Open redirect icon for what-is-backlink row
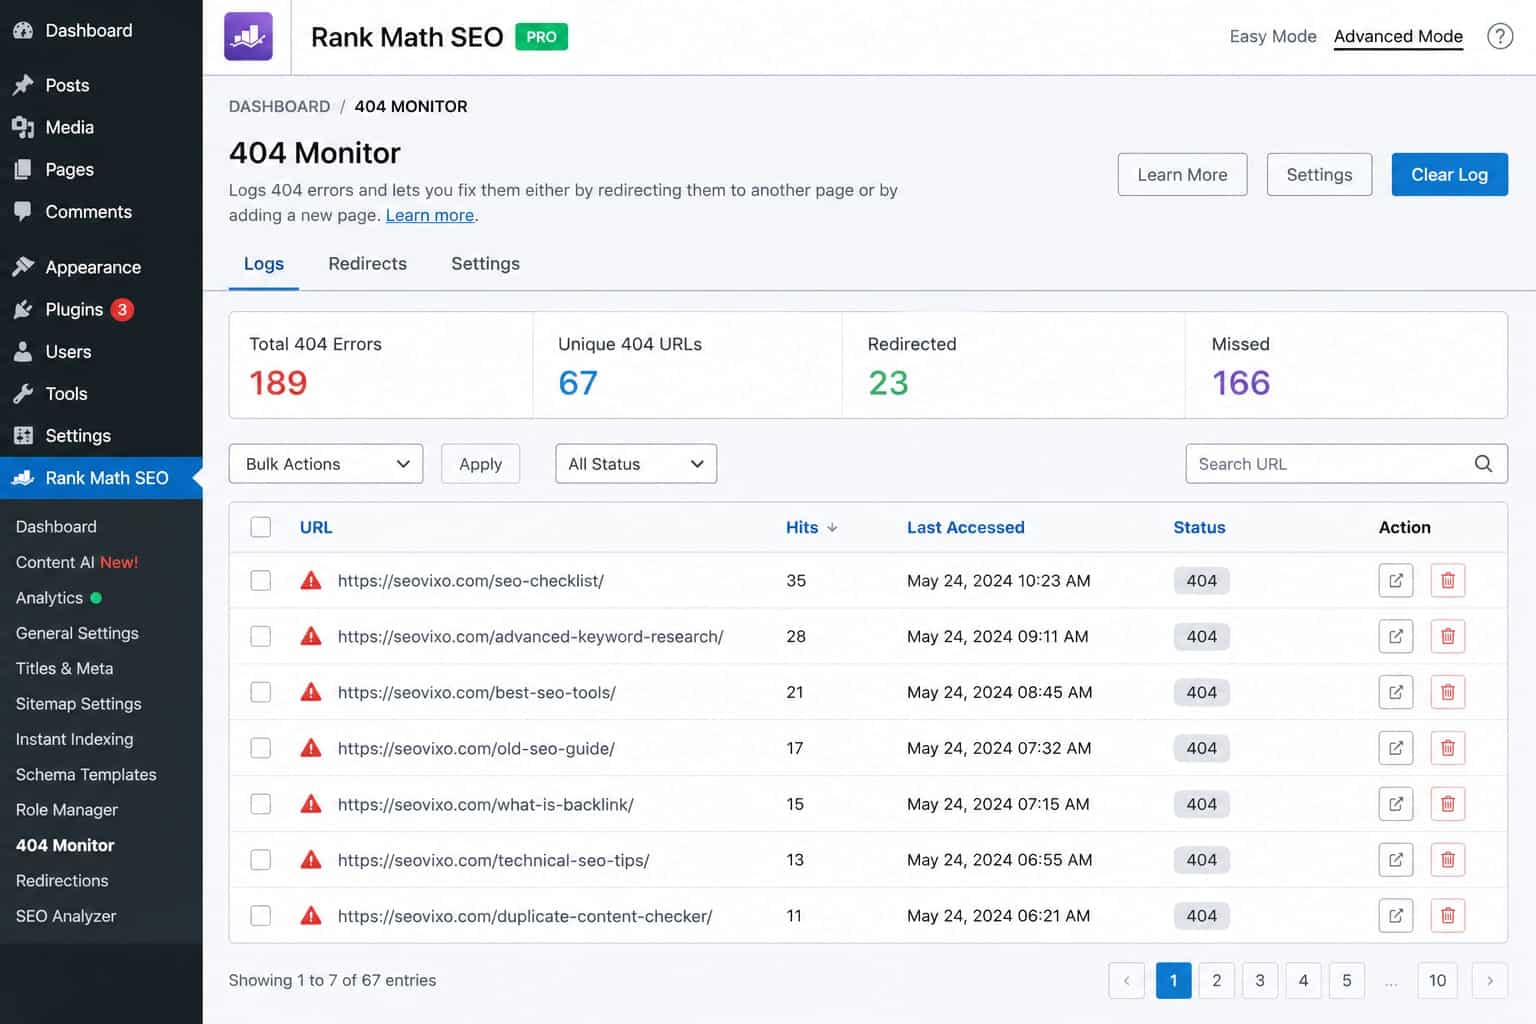This screenshot has height=1024, width=1536. pyautogui.click(x=1395, y=804)
